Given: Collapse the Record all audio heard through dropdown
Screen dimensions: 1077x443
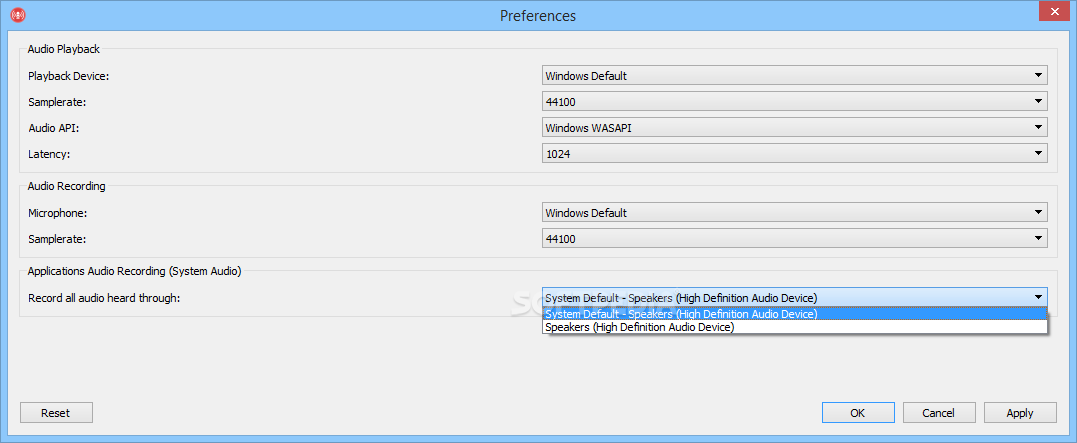Looking at the screenshot, I should tap(795, 297).
